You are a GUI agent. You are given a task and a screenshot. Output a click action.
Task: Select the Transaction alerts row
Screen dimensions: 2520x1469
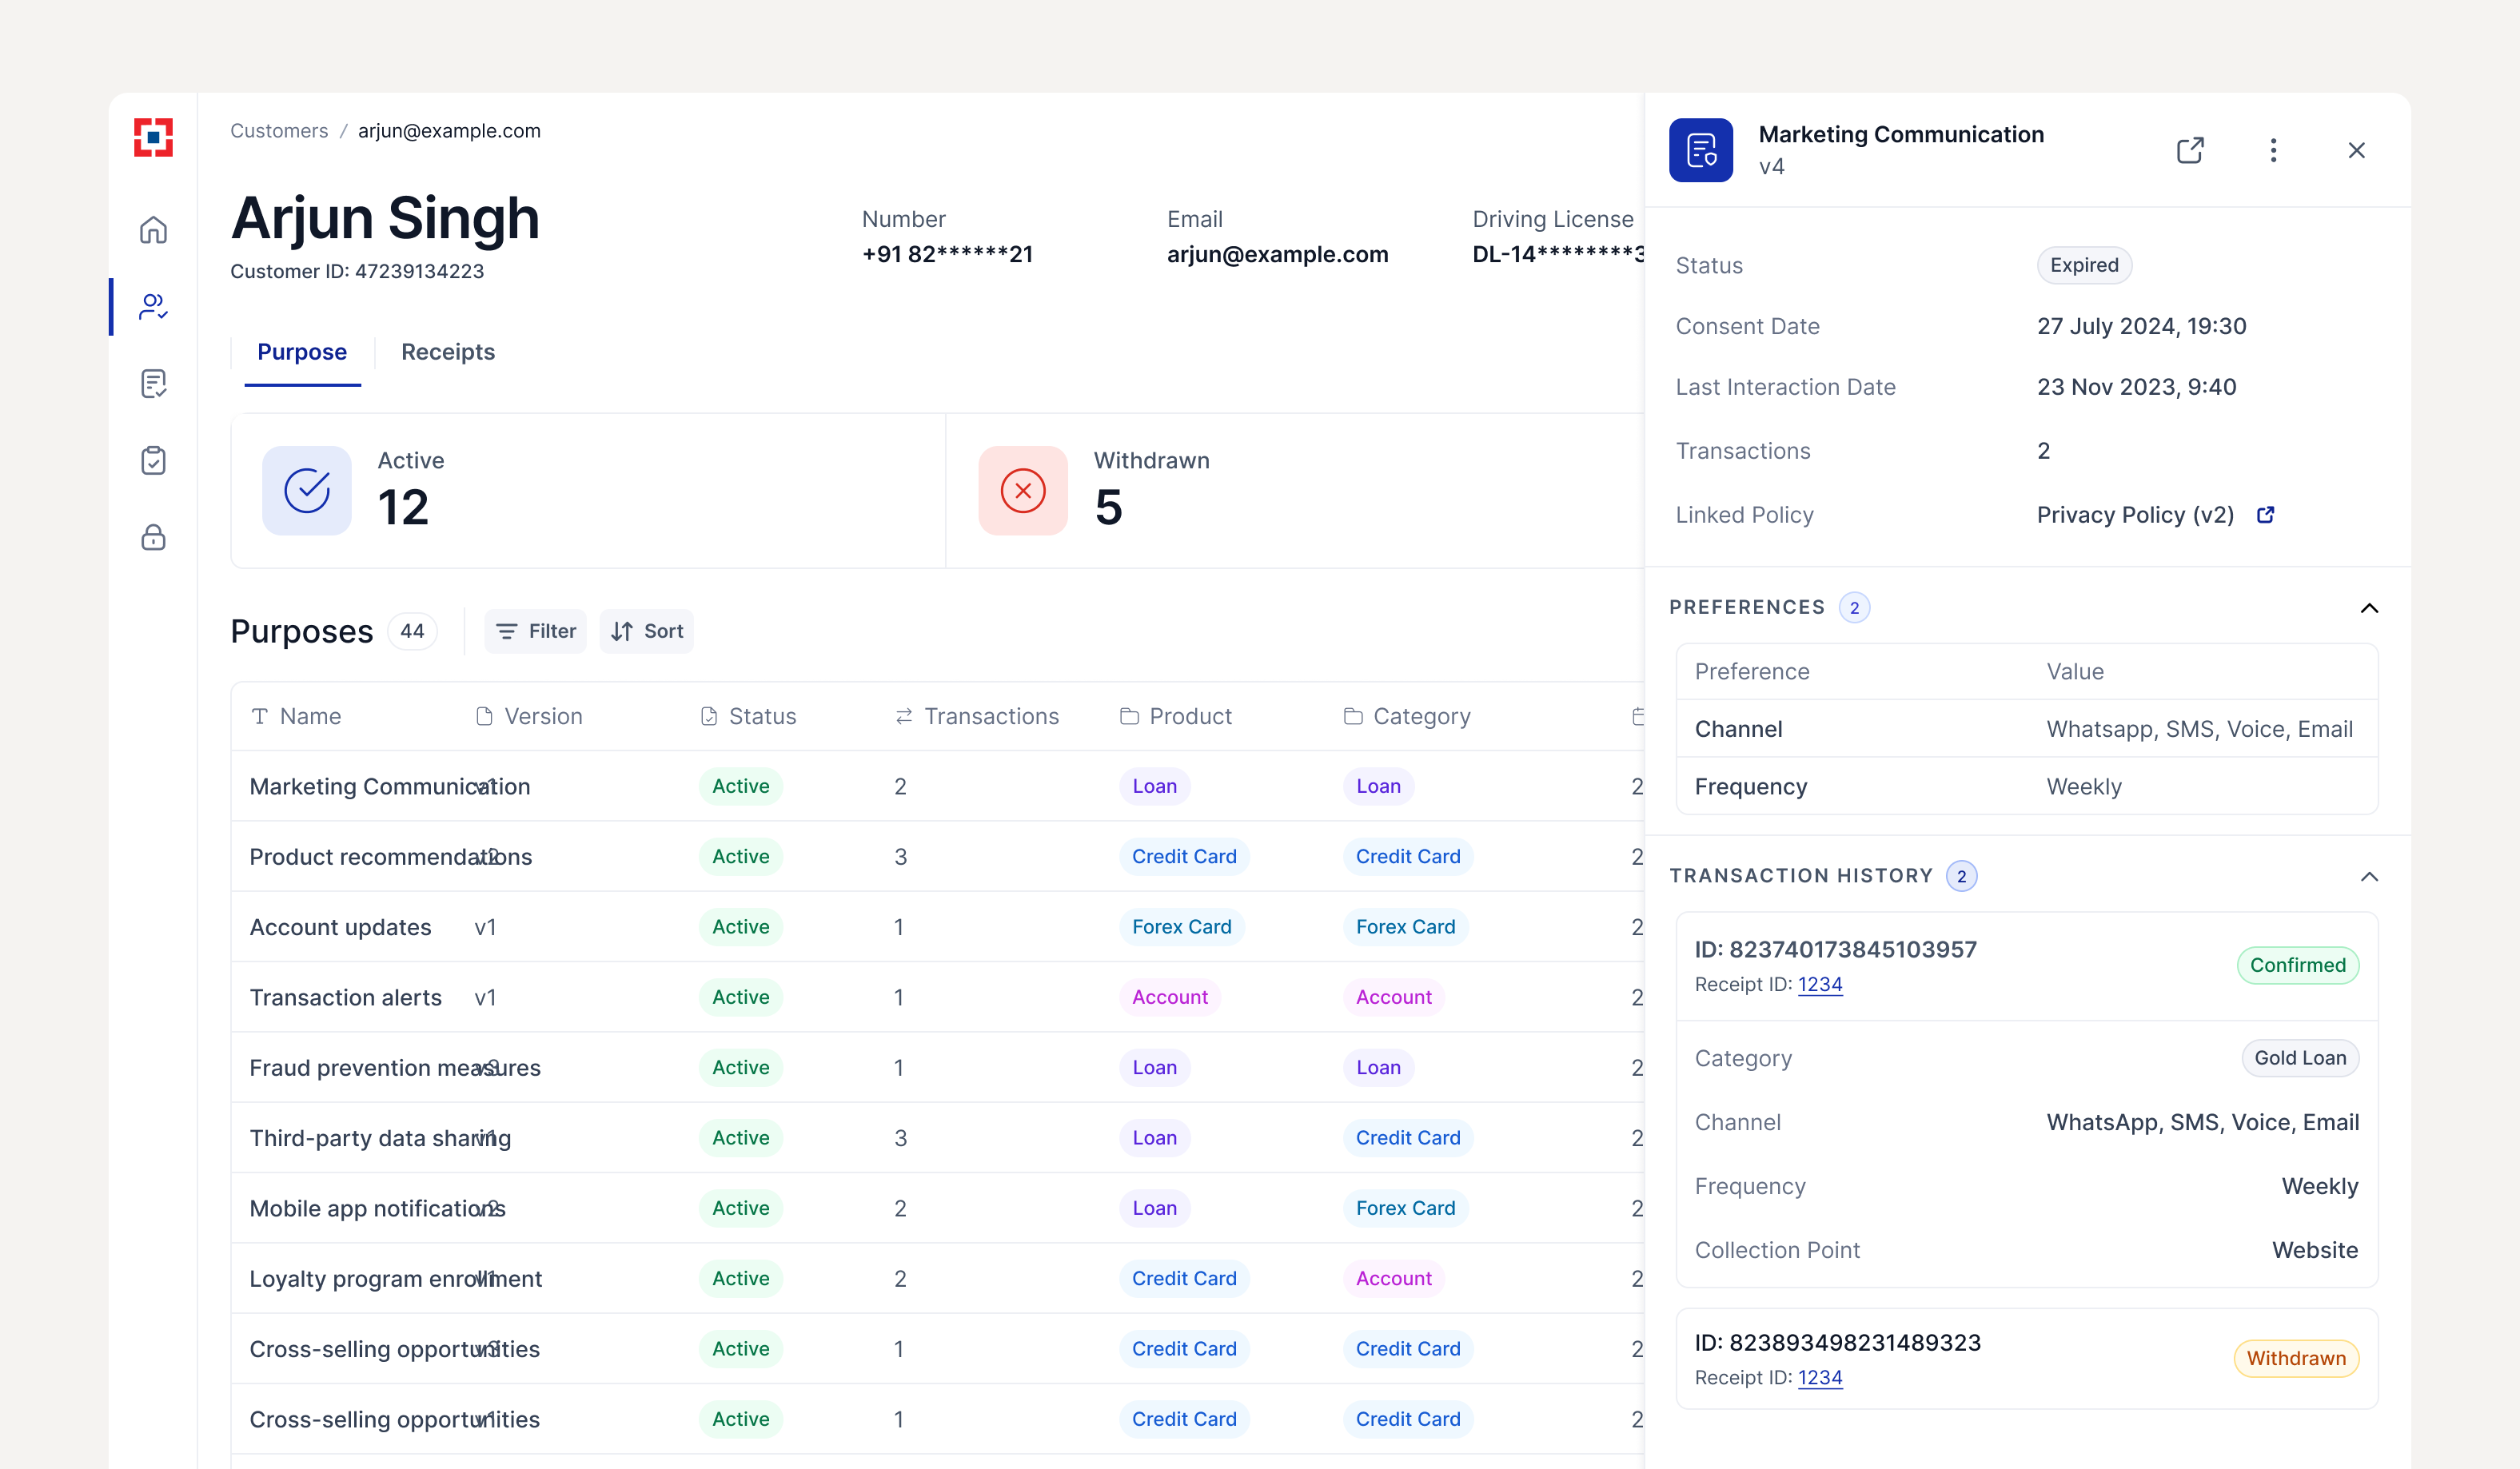[938, 997]
